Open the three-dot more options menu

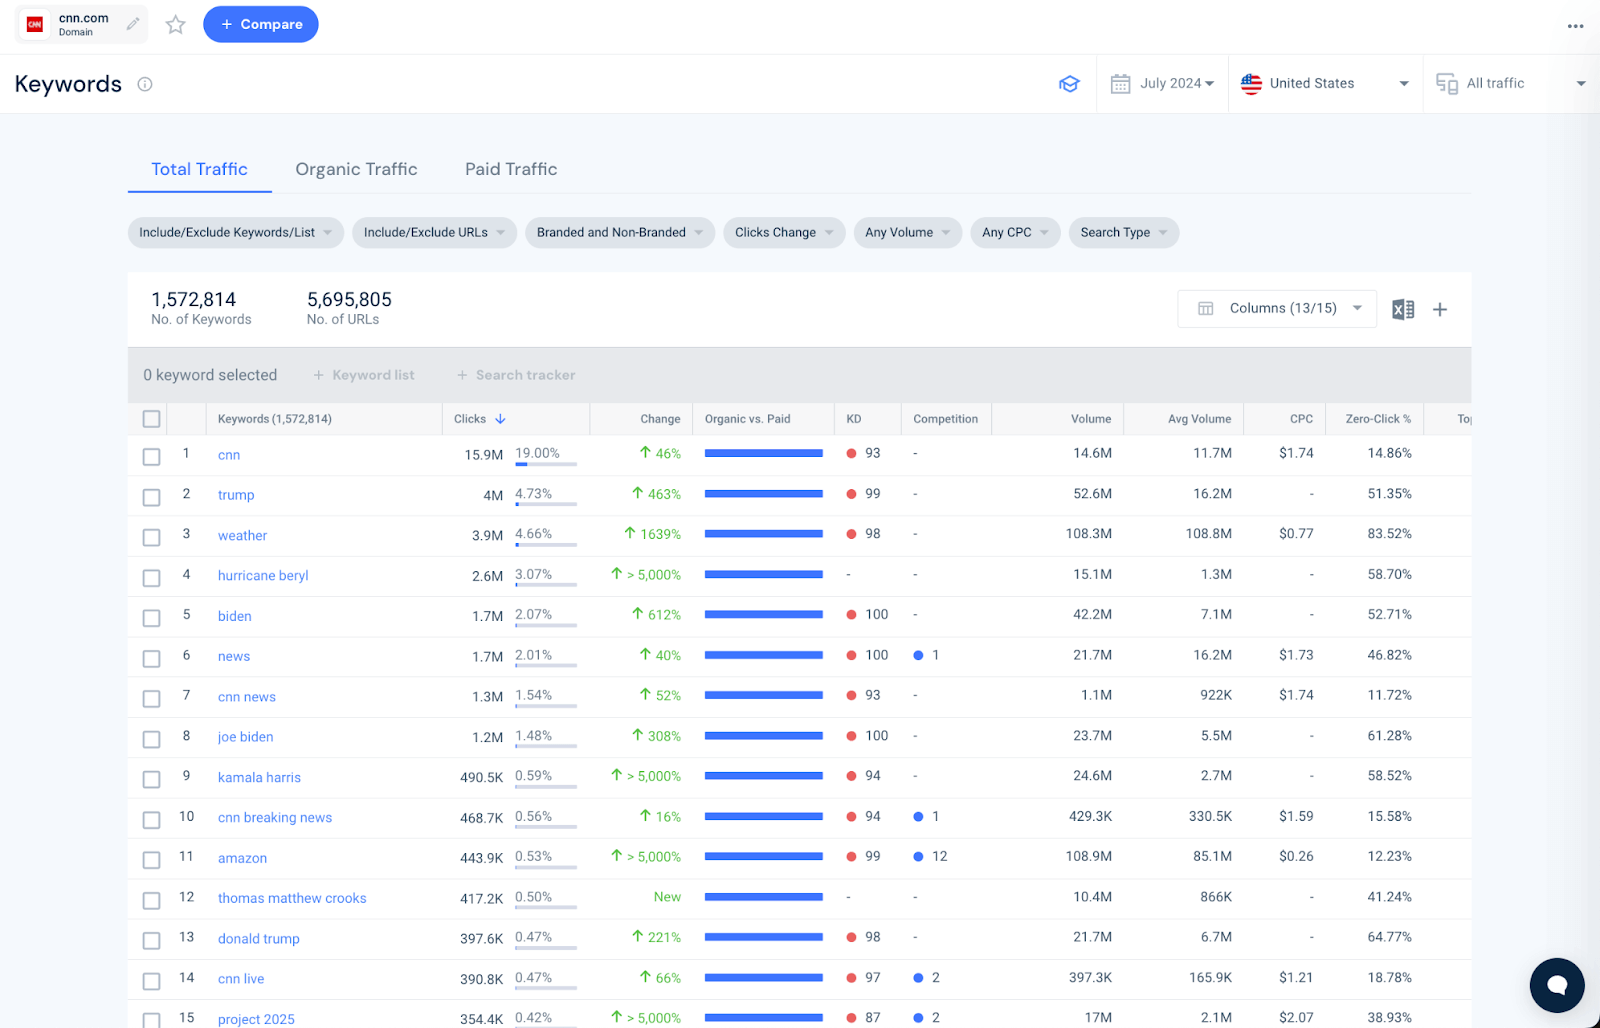click(1575, 26)
